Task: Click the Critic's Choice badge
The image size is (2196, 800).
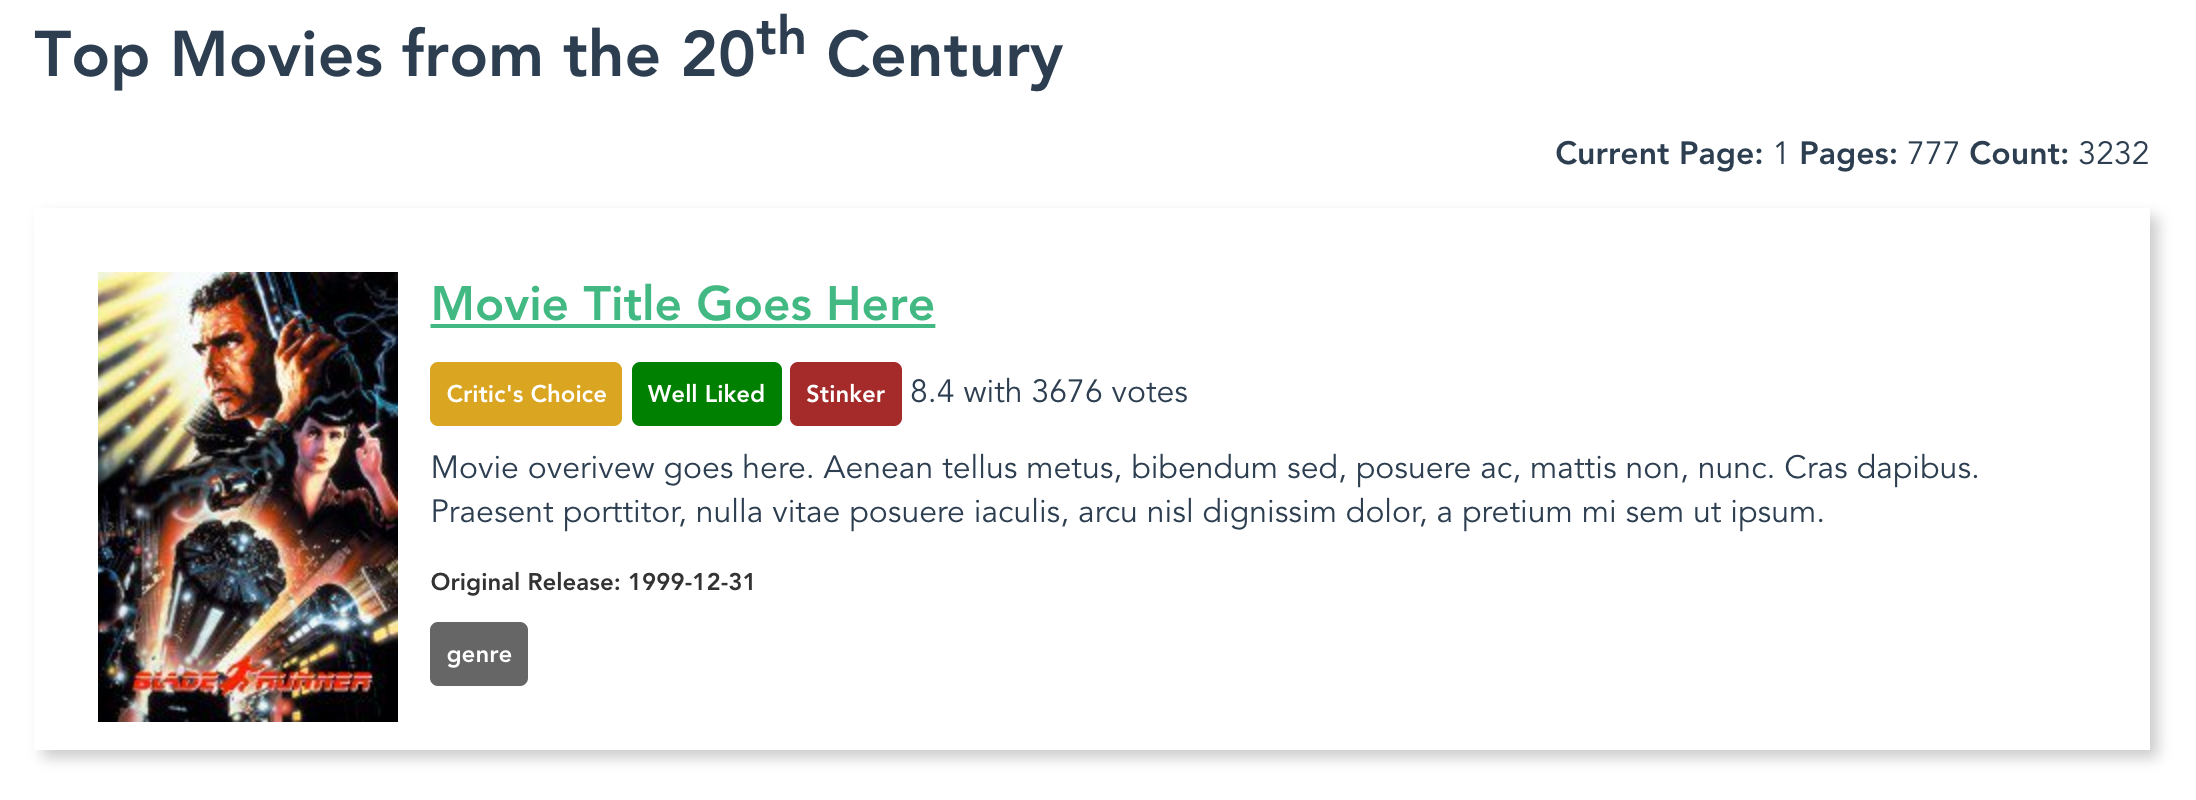Action: 526,394
